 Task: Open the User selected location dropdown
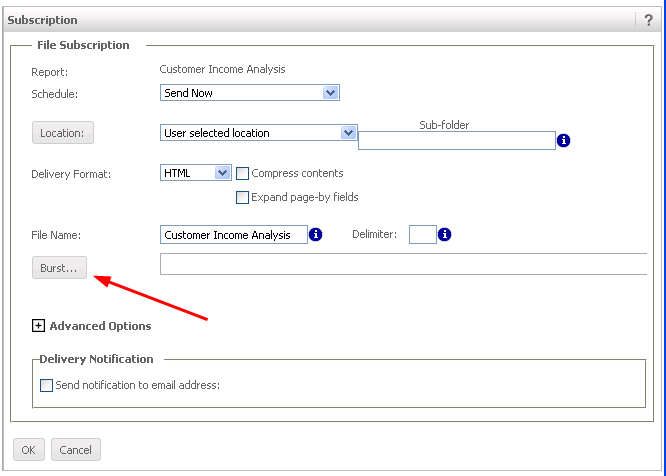click(259, 132)
